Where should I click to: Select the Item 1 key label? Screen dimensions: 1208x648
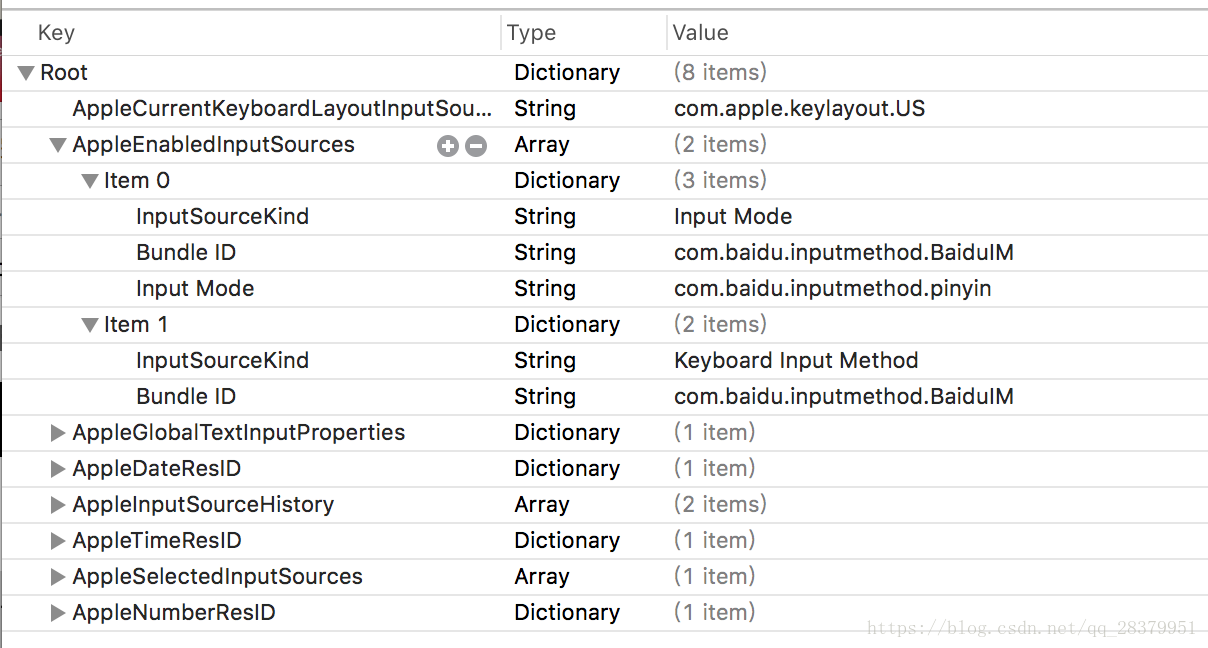point(136,324)
